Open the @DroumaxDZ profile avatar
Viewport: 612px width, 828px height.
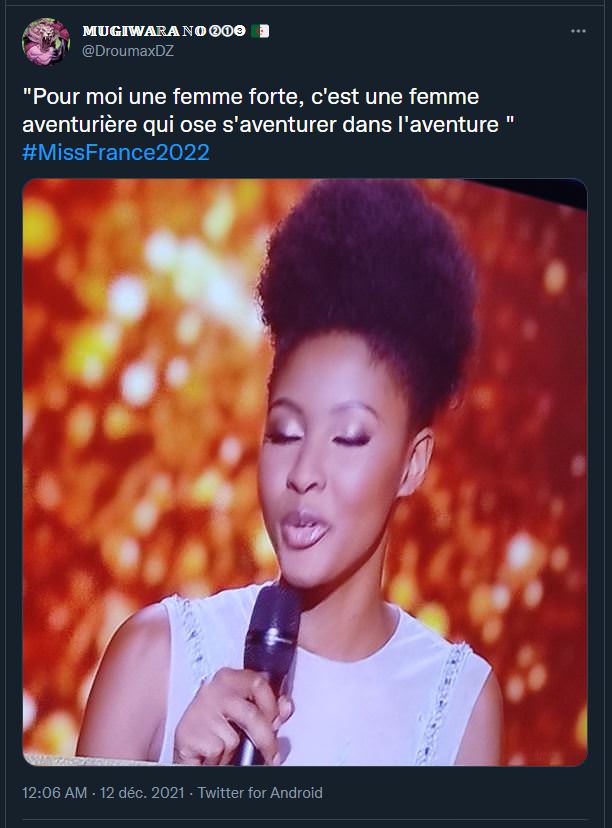pos(46,41)
